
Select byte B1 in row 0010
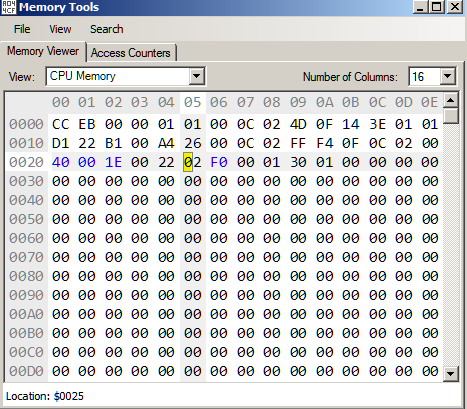[x=113, y=143]
